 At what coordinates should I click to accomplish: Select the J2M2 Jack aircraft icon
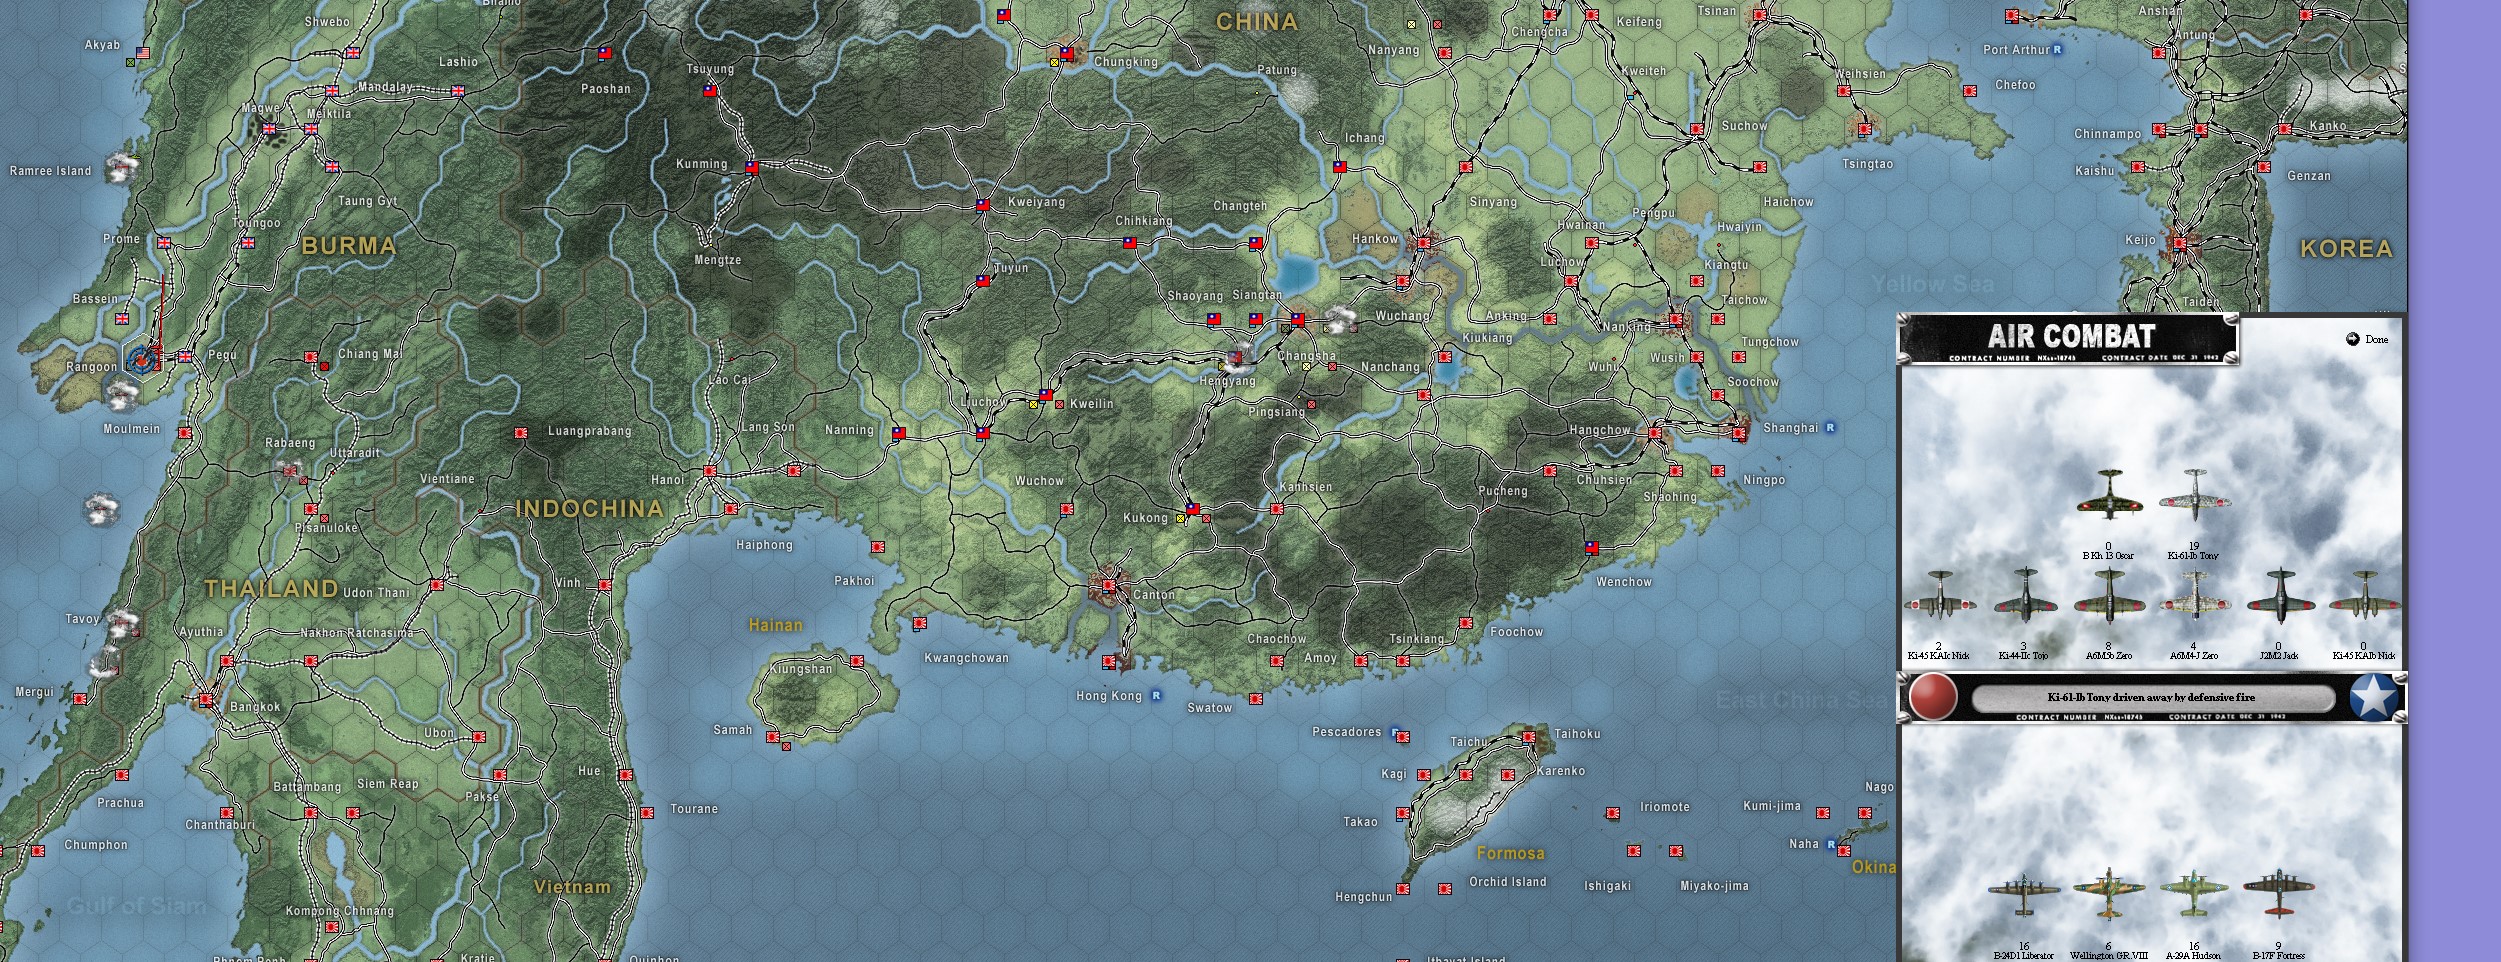2280,595
